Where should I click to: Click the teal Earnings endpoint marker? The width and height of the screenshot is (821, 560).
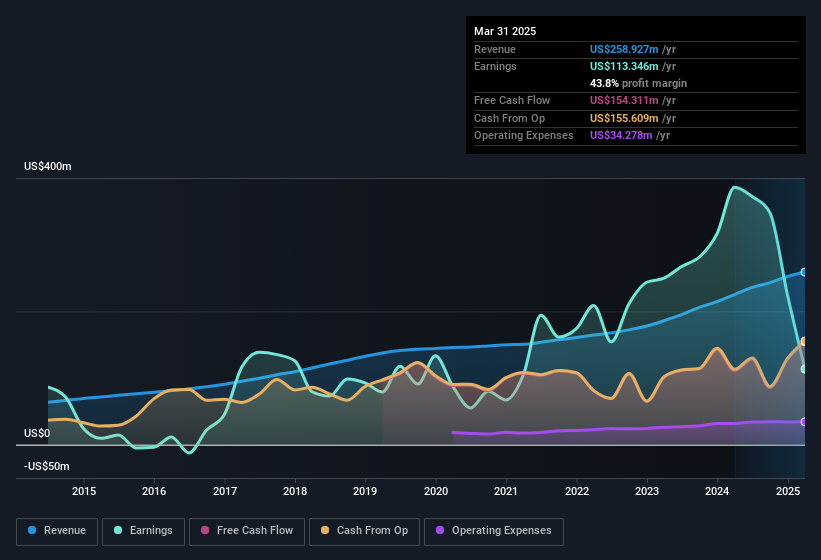(x=804, y=369)
